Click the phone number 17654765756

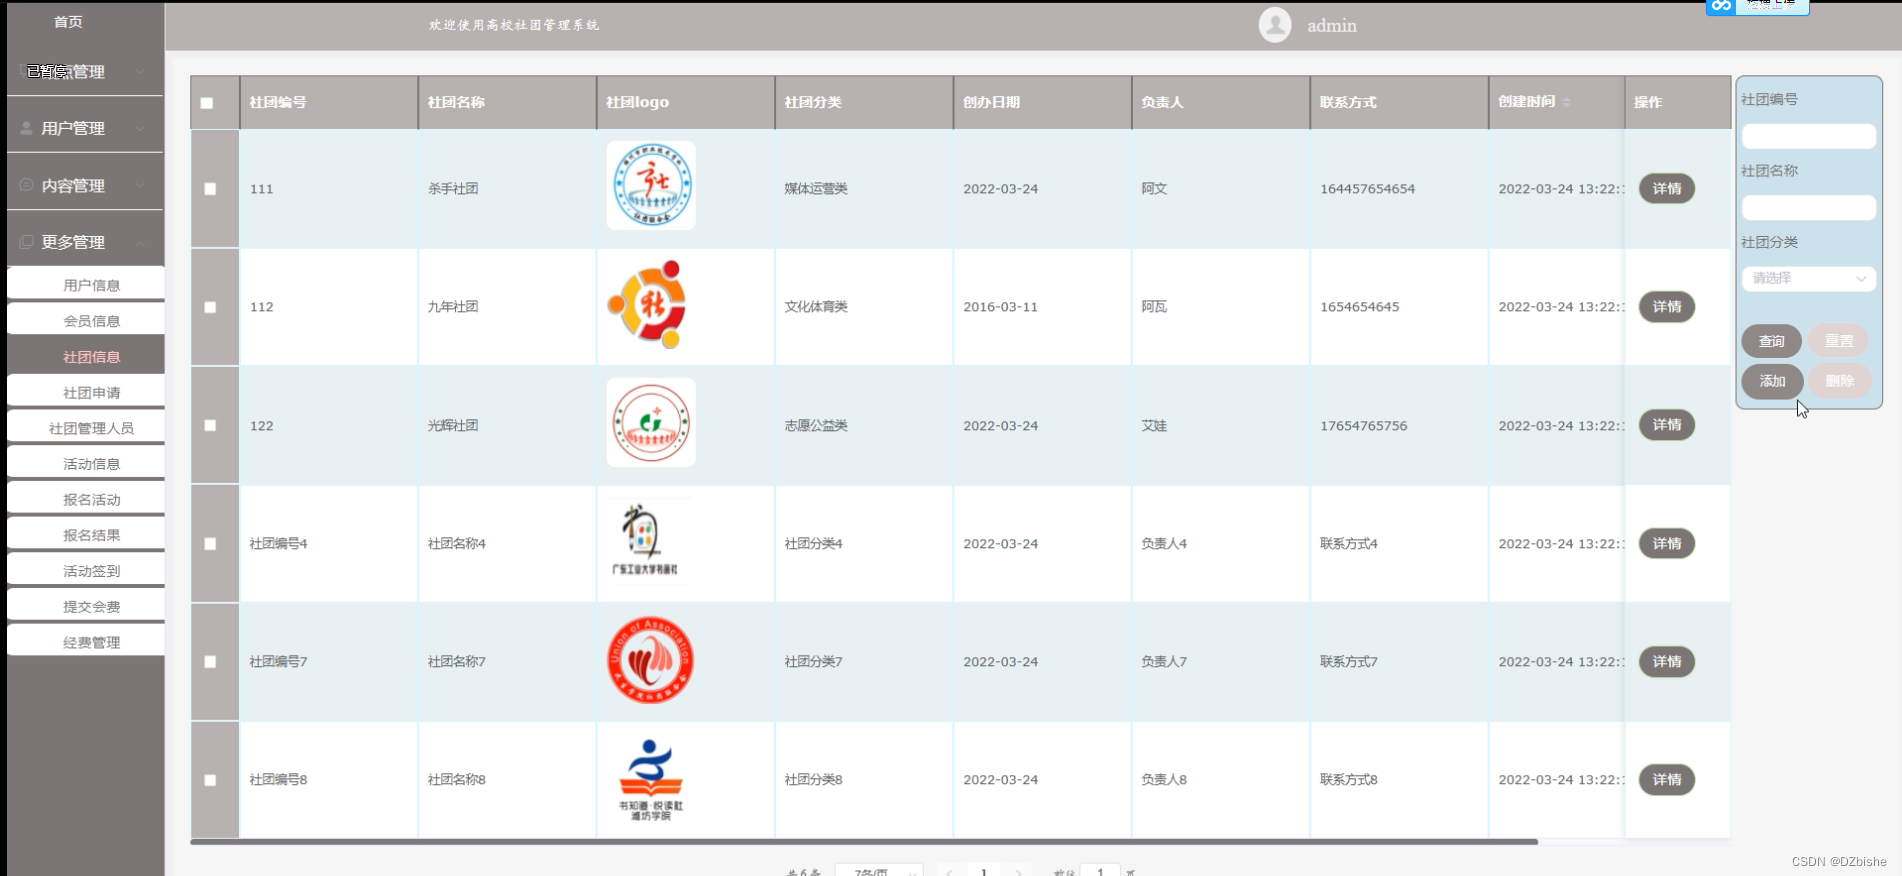[1363, 425]
